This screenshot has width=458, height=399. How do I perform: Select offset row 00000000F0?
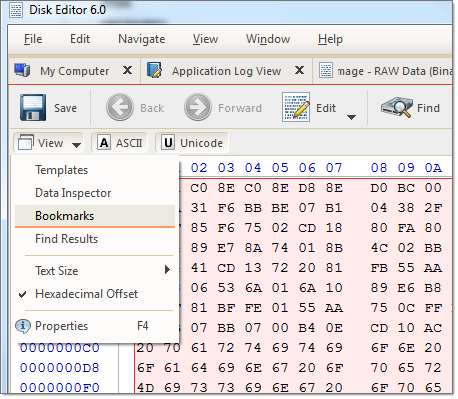(60, 388)
